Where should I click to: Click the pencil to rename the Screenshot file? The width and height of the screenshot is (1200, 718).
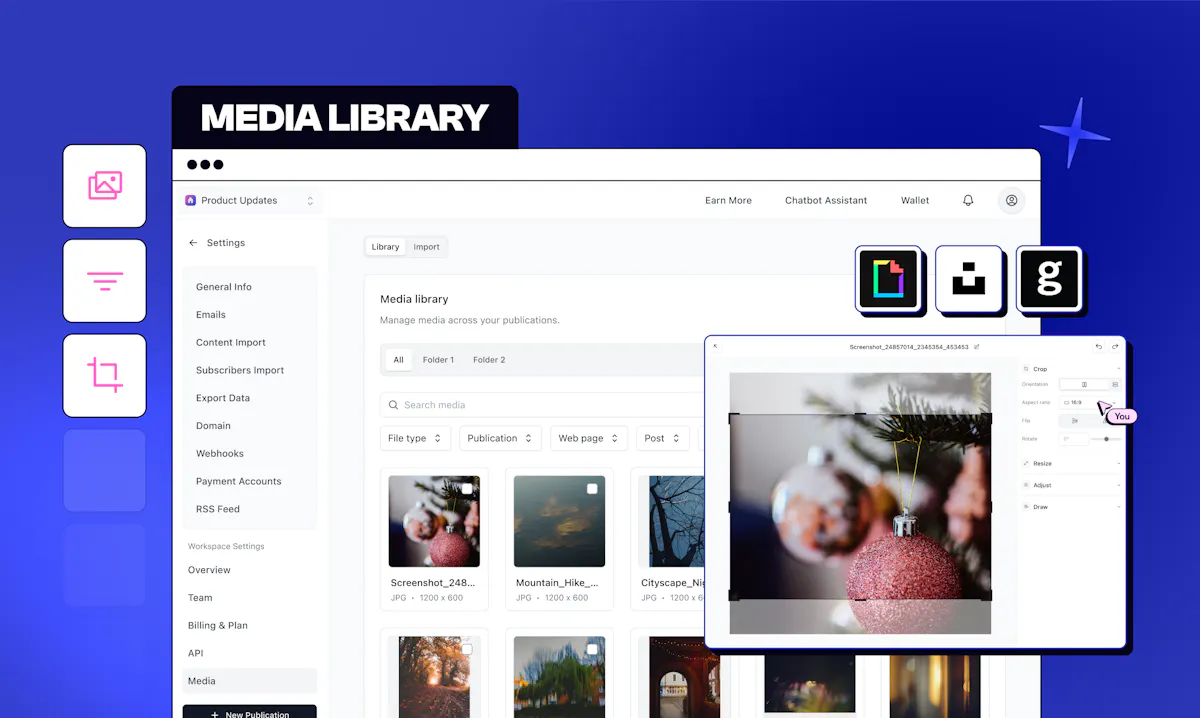[977, 347]
